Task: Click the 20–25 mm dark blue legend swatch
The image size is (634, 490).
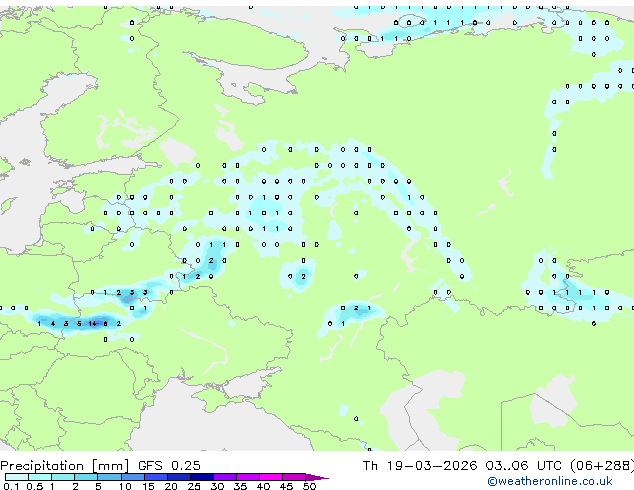Action: (178, 477)
